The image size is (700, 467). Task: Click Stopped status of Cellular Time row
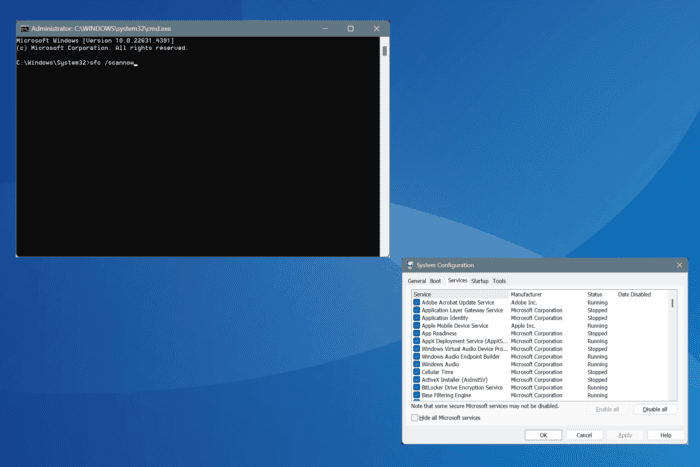(x=597, y=372)
